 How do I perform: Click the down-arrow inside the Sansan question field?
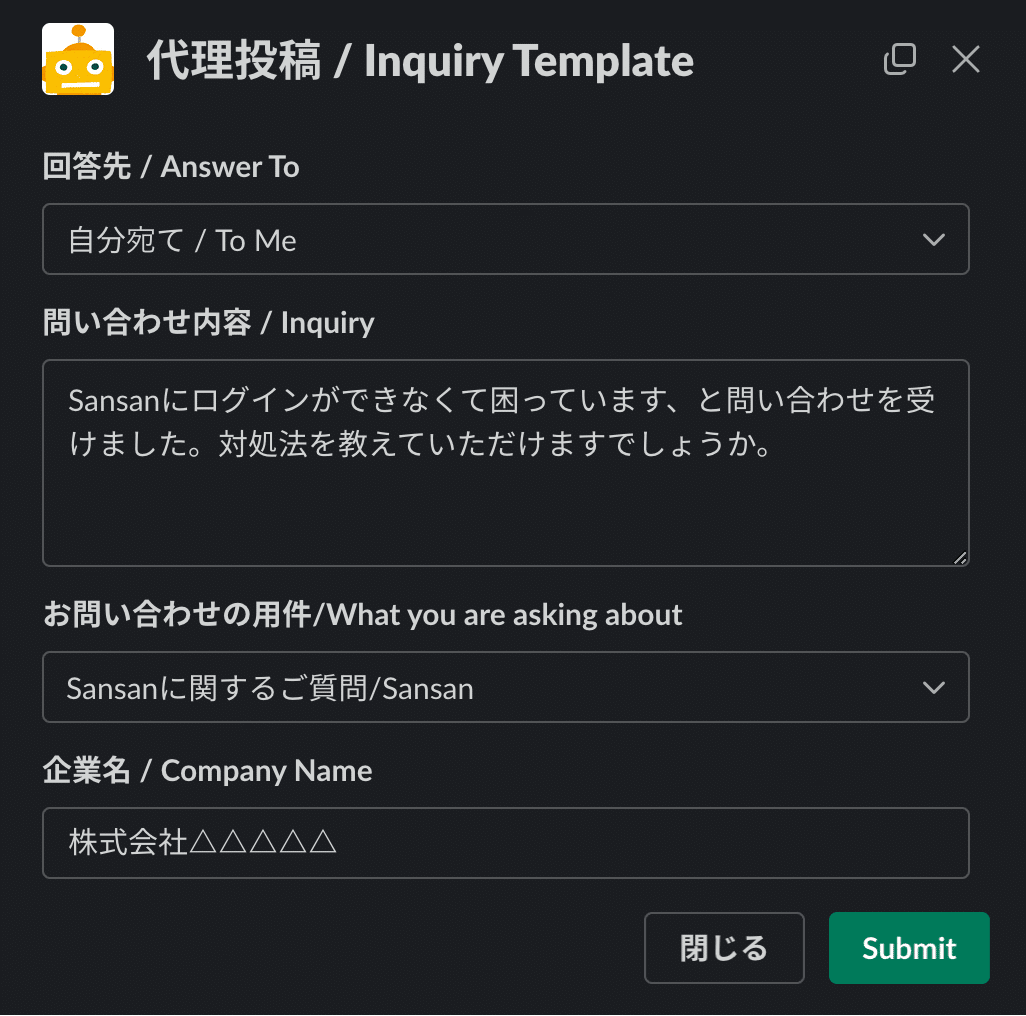(934, 687)
